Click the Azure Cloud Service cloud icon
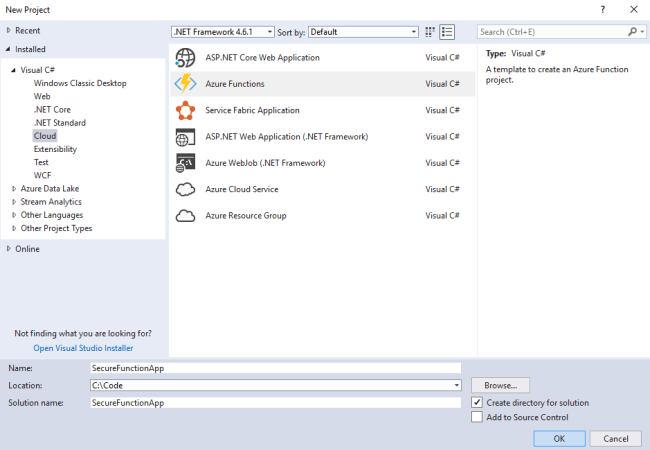The width and height of the screenshot is (650, 450). point(185,189)
